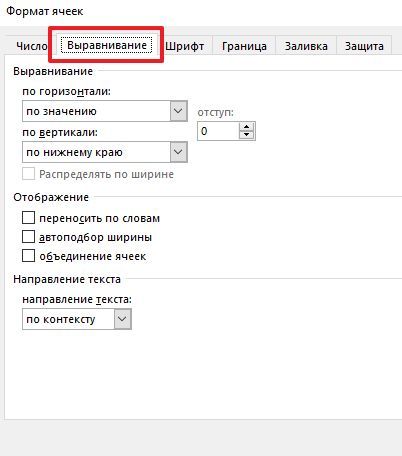This screenshot has height=456, width=402.
Task: Open the Защита tab
Action: pyautogui.click(x=364, y=46)
